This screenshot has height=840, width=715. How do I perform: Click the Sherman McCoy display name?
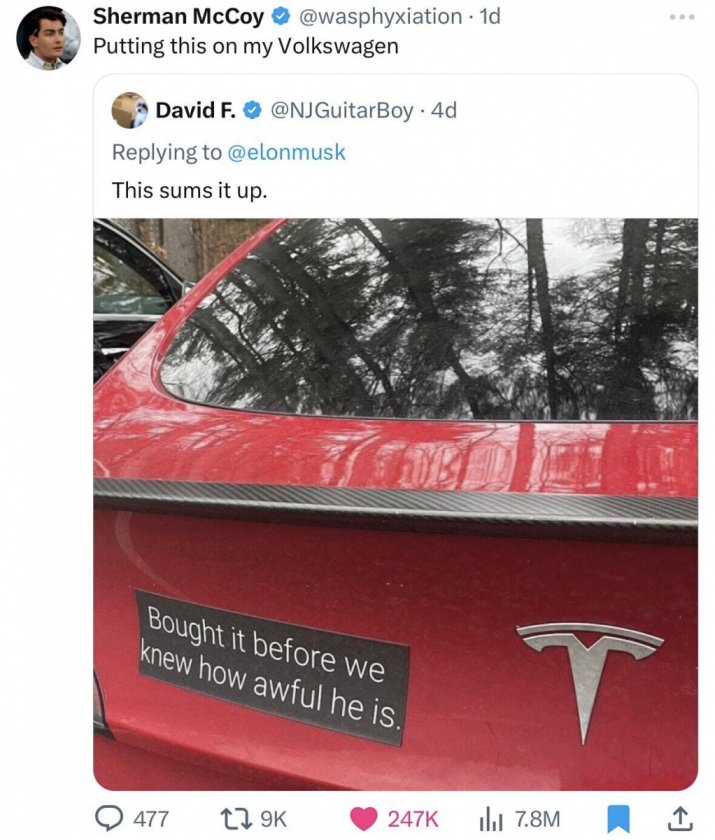[179, 16]
